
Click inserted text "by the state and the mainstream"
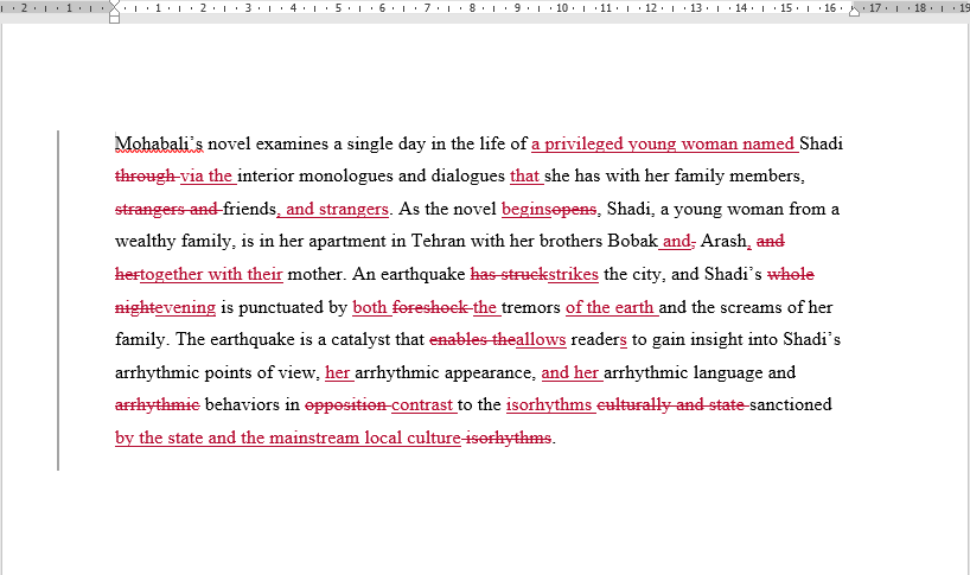tap(237, 438)
